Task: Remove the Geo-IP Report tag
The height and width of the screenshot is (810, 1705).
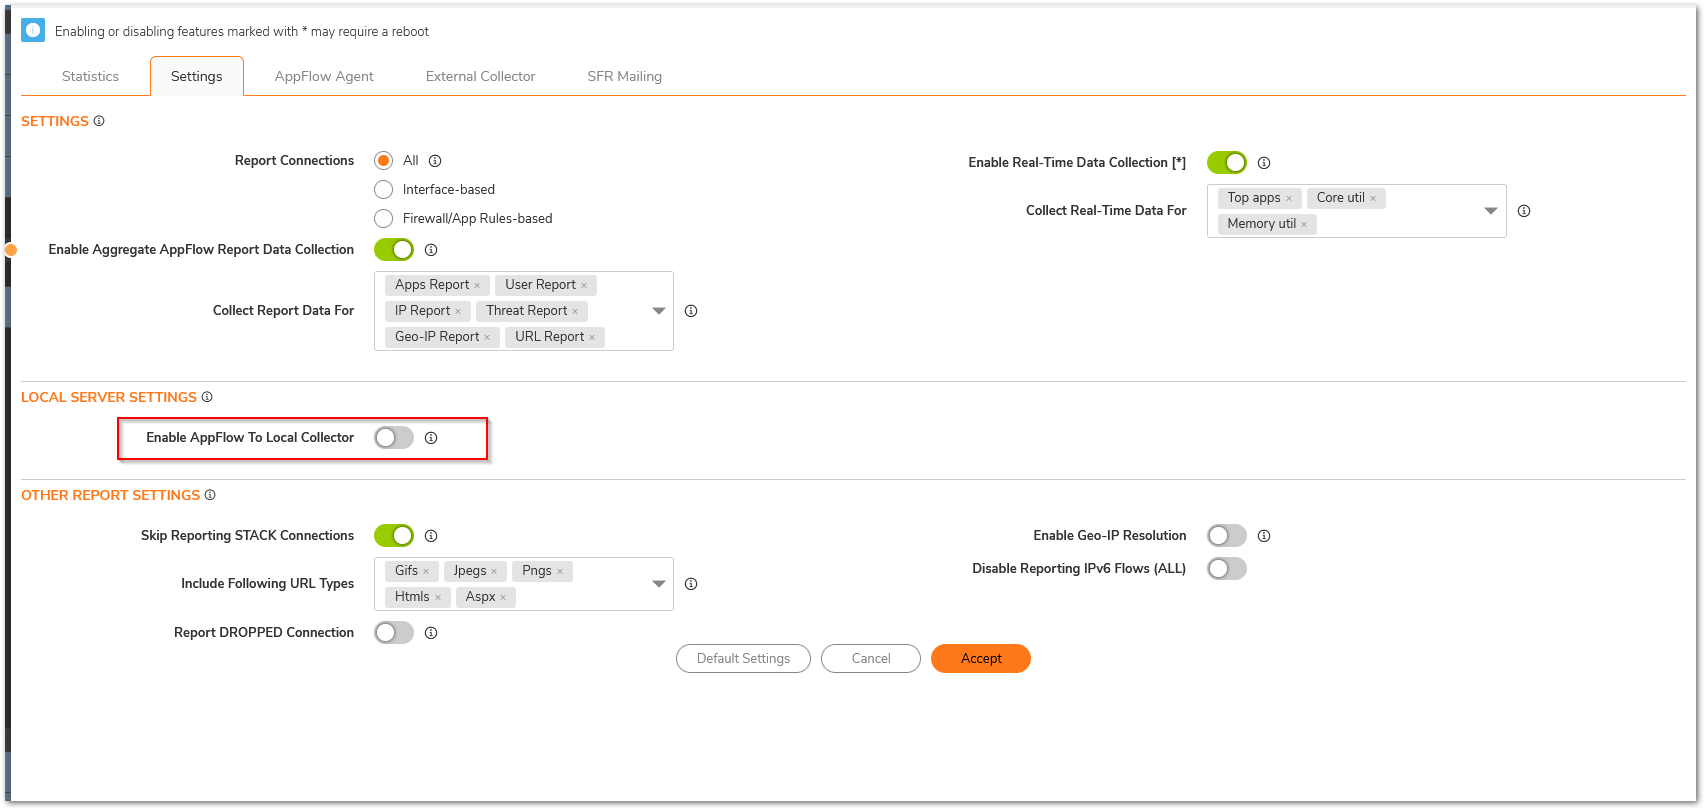Action: click(487, 338)
